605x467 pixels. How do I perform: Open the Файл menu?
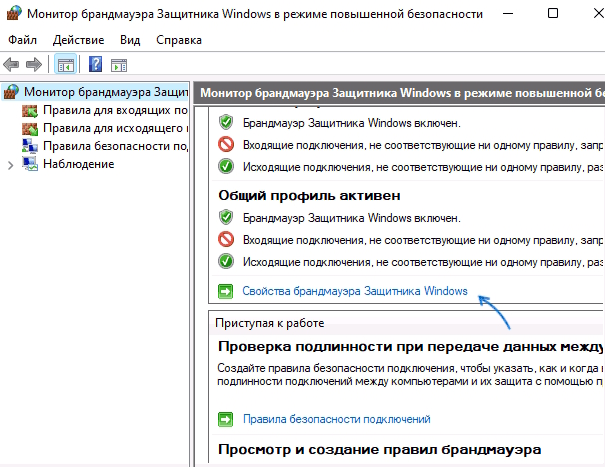(22, 40)
